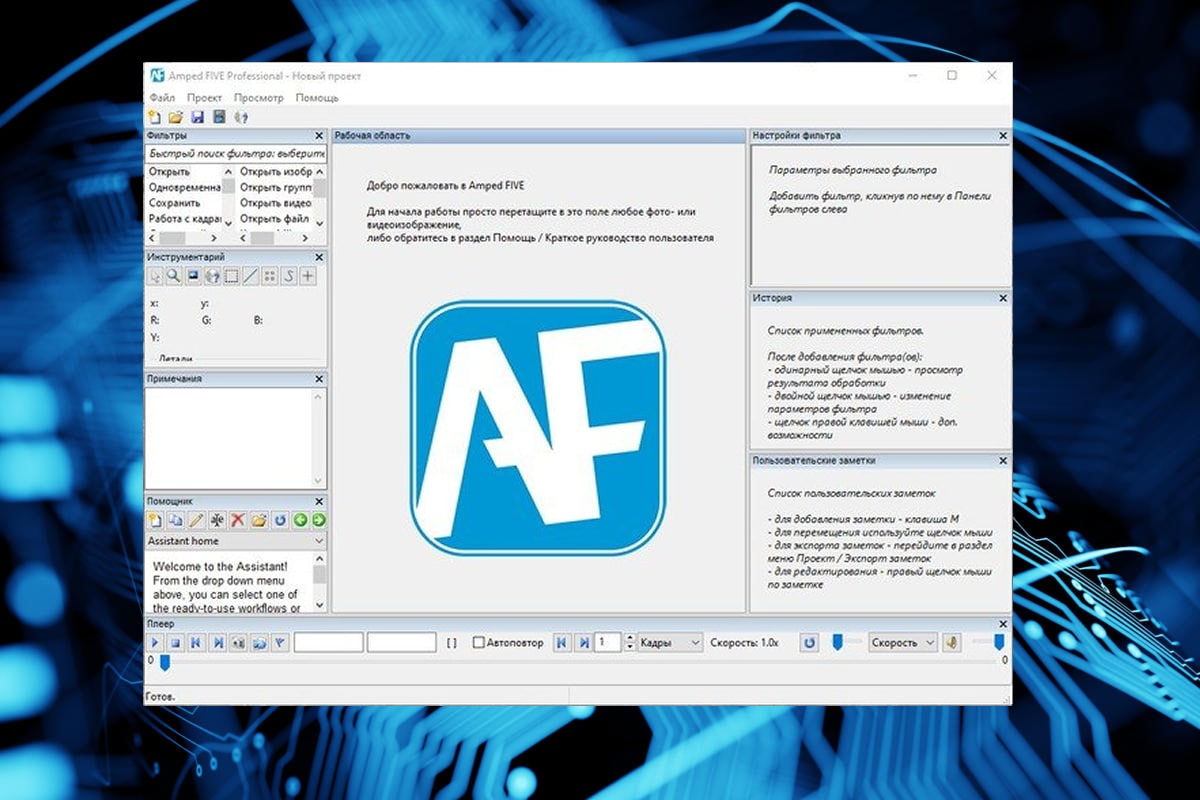Open the Assistant home dropdown
Image resolution: width=1200 pixels, height=800 pixels.
point(236,541)
